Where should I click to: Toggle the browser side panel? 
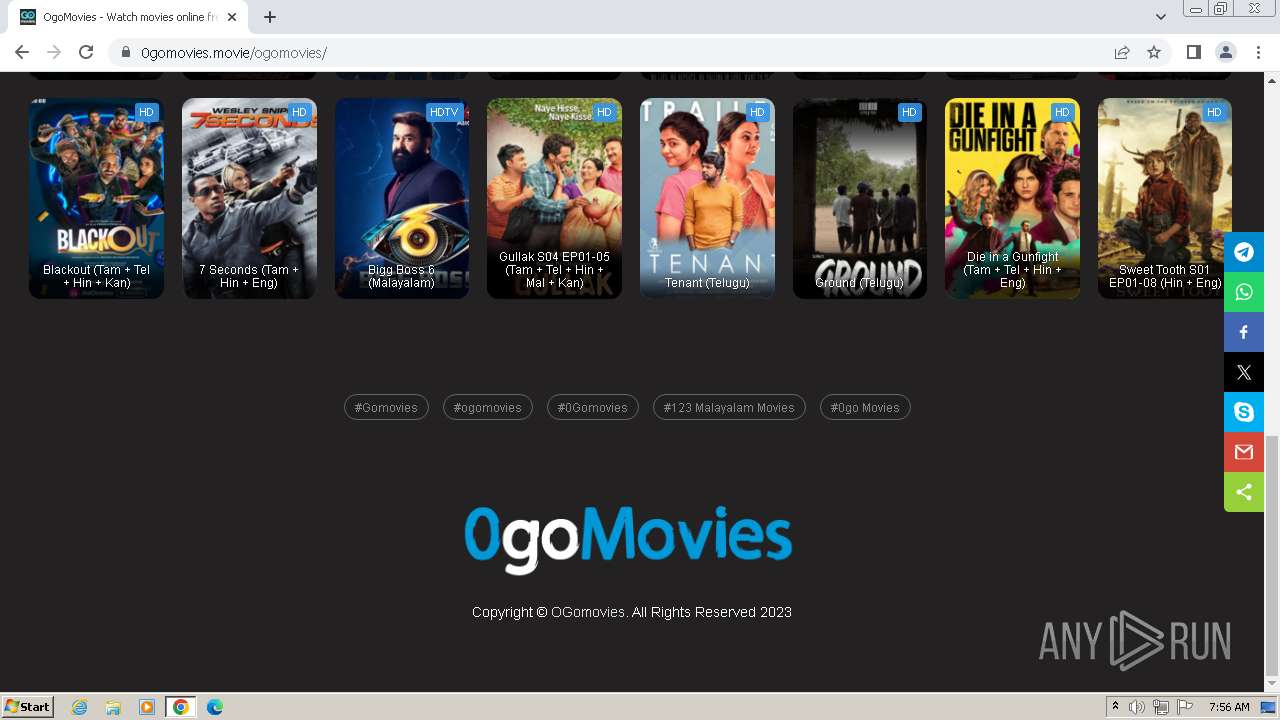1193,52
